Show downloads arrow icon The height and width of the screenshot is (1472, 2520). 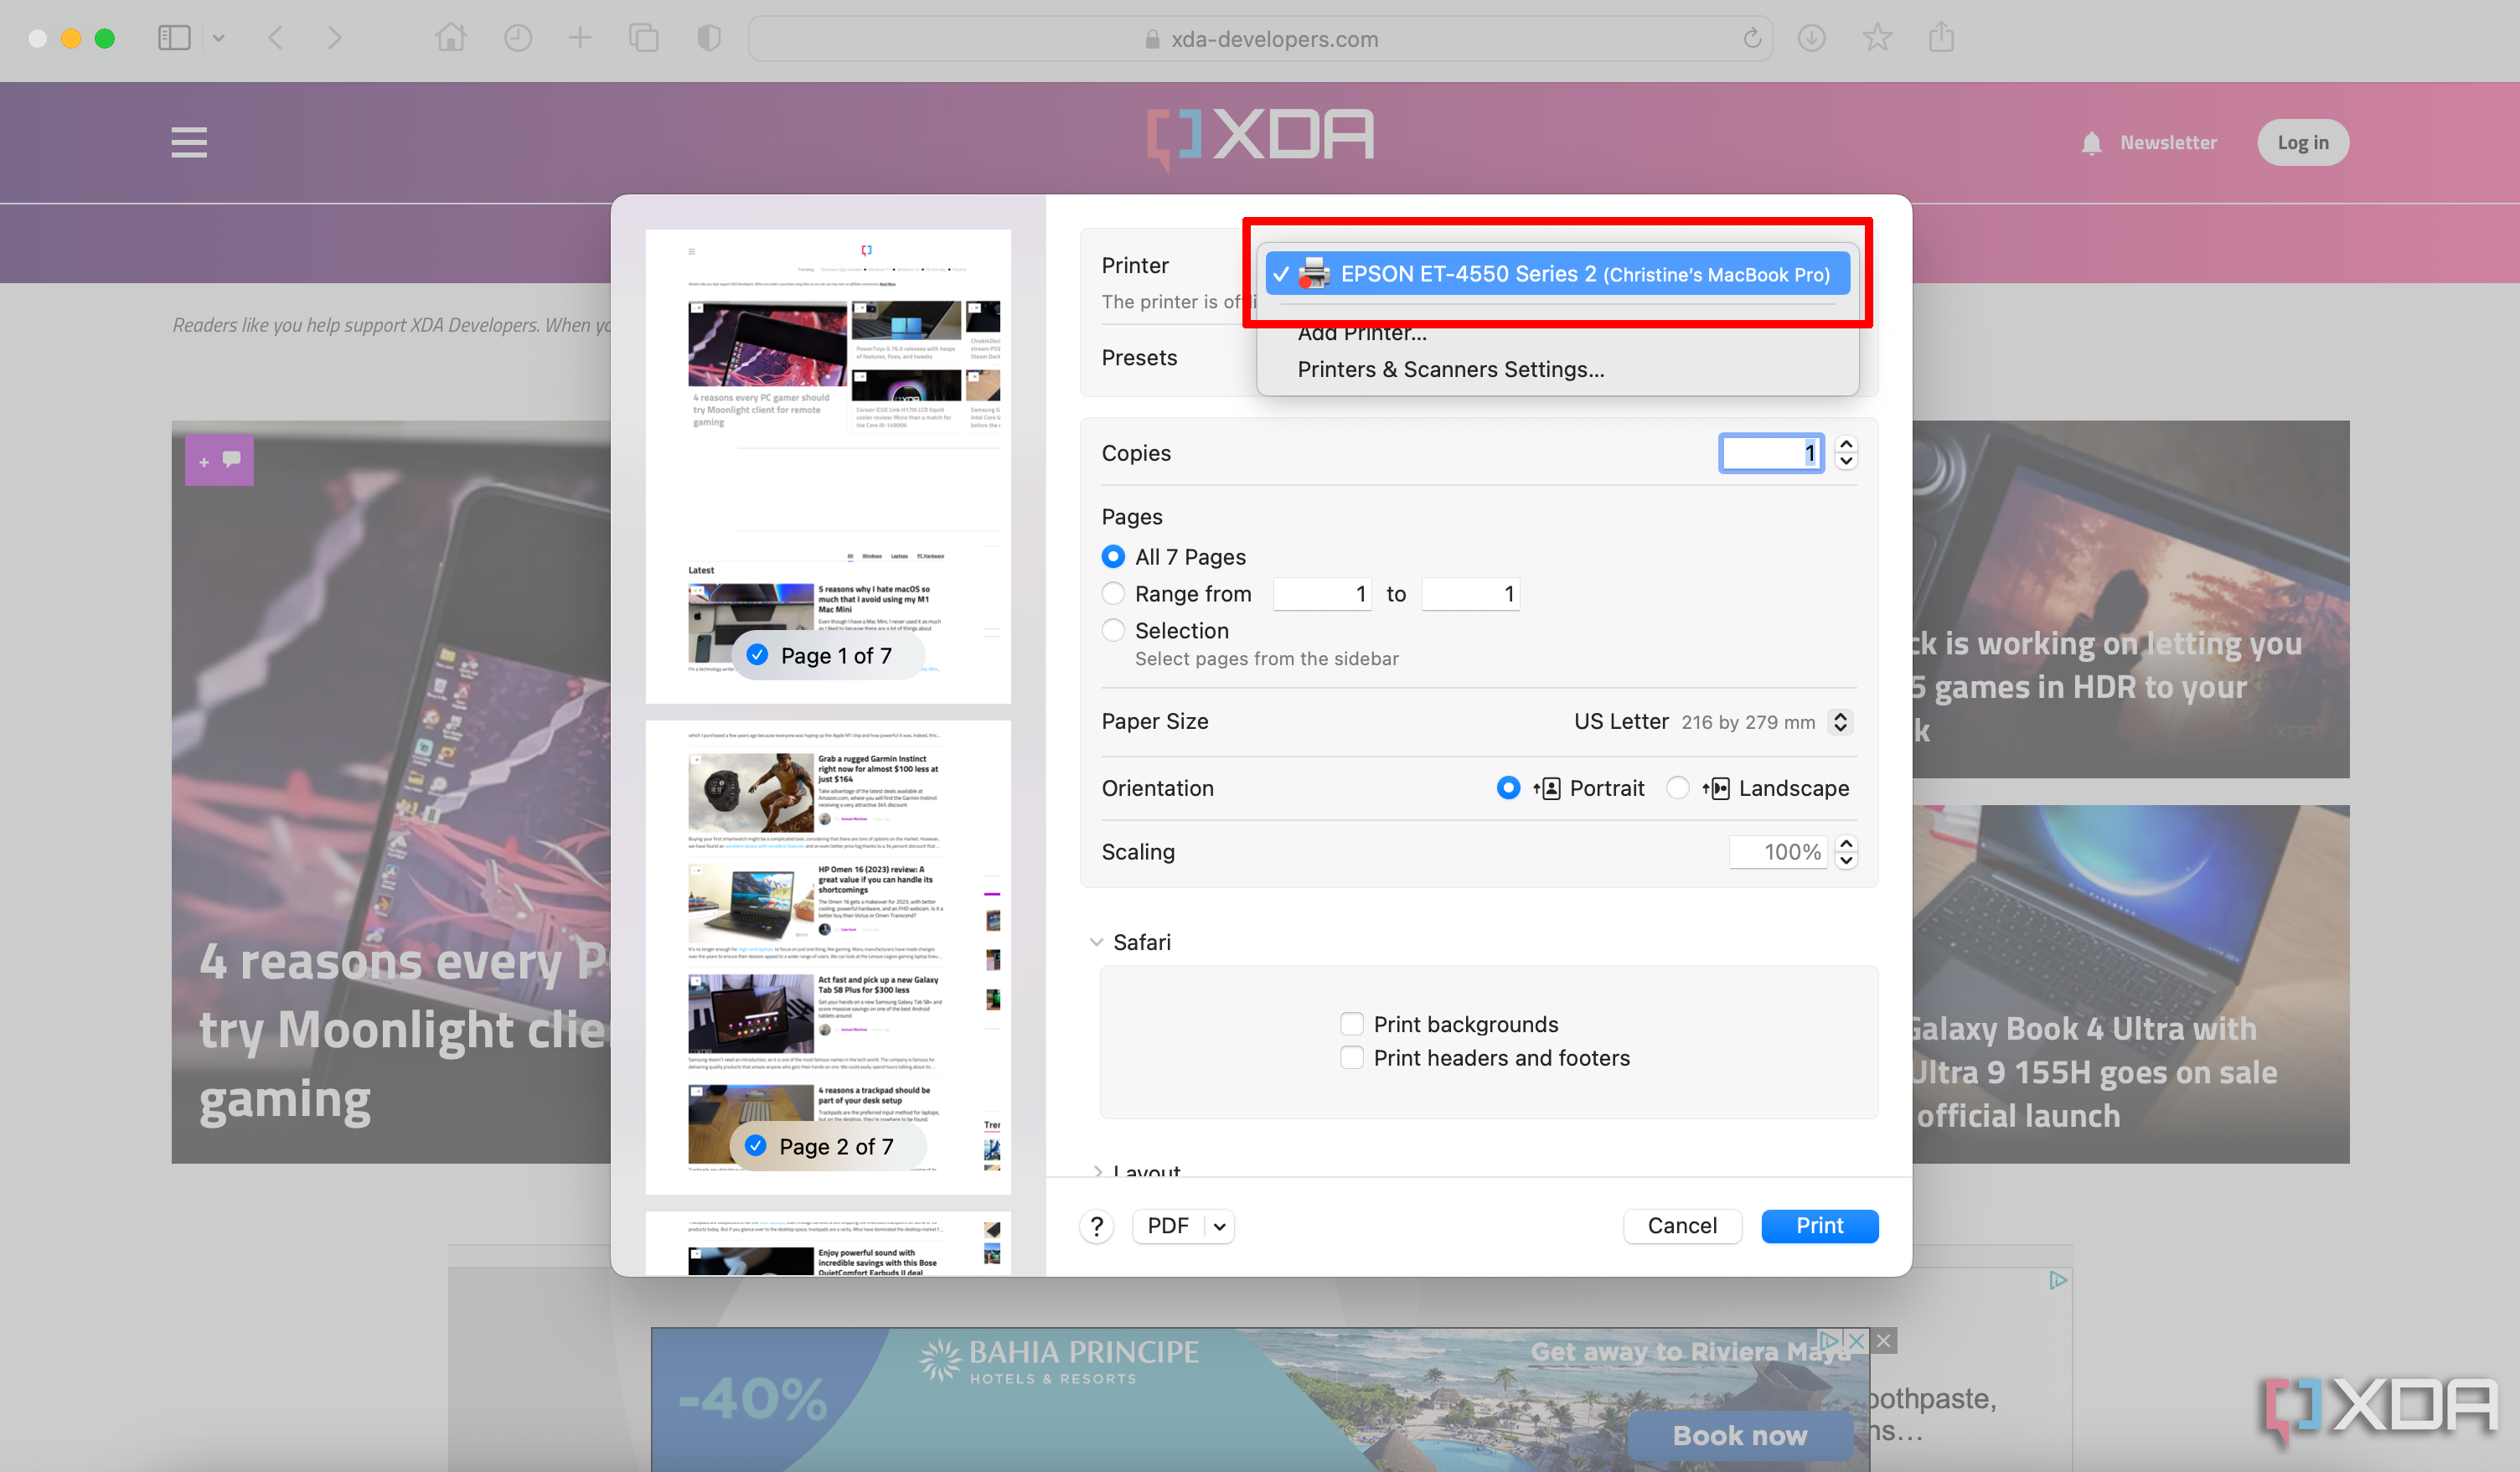pos(1811,38)
